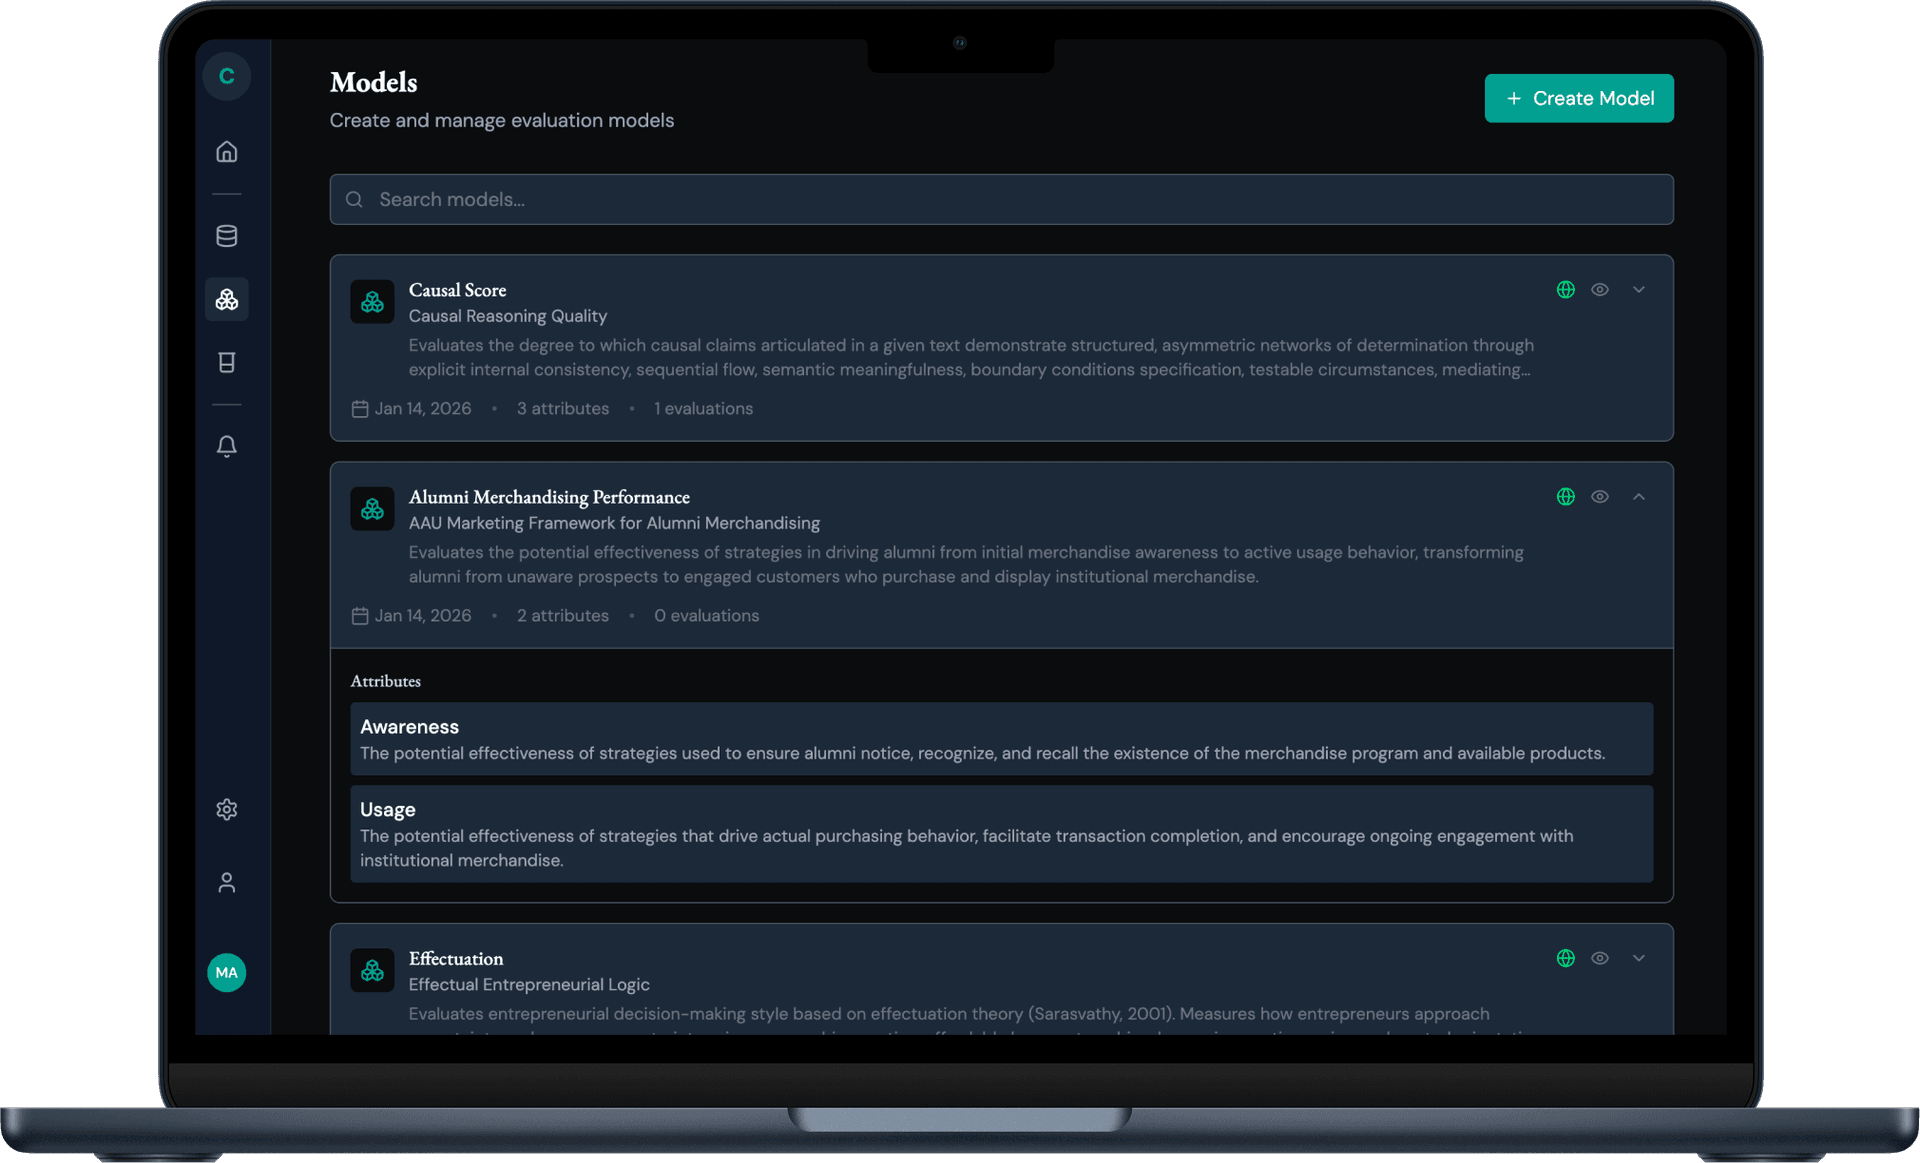Viewport: 1920px width, 1163px height.
Task: Toggle the globe icon on Effectuation
Action: tap(1565, 958)
